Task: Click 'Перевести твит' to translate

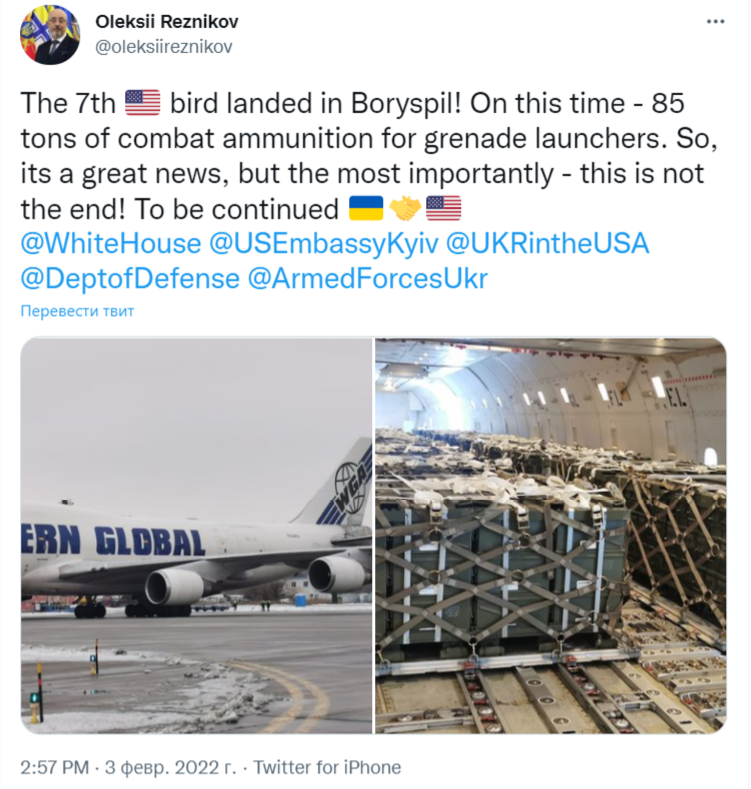Action: pos(77,311)
